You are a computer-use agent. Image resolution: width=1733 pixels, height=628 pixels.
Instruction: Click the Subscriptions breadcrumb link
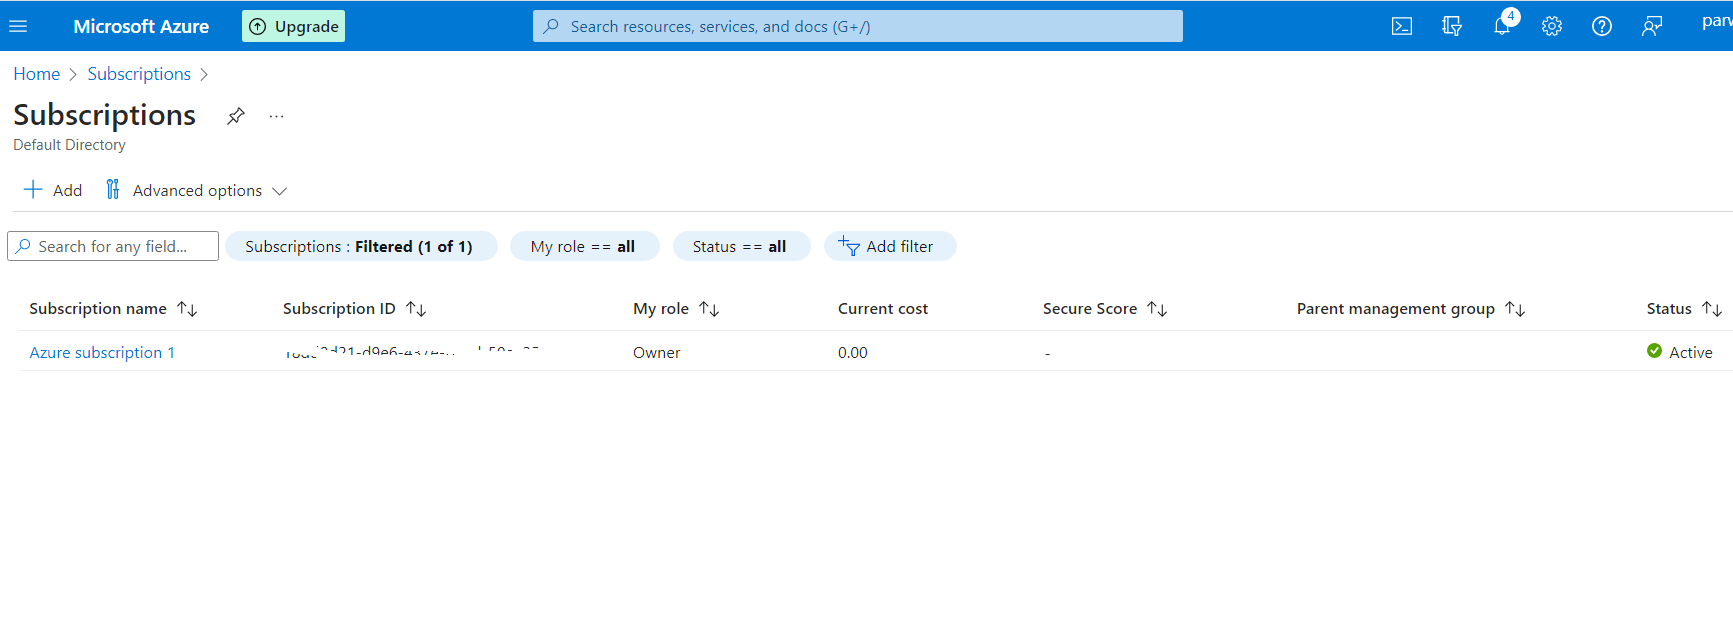(x=139, y=74)
